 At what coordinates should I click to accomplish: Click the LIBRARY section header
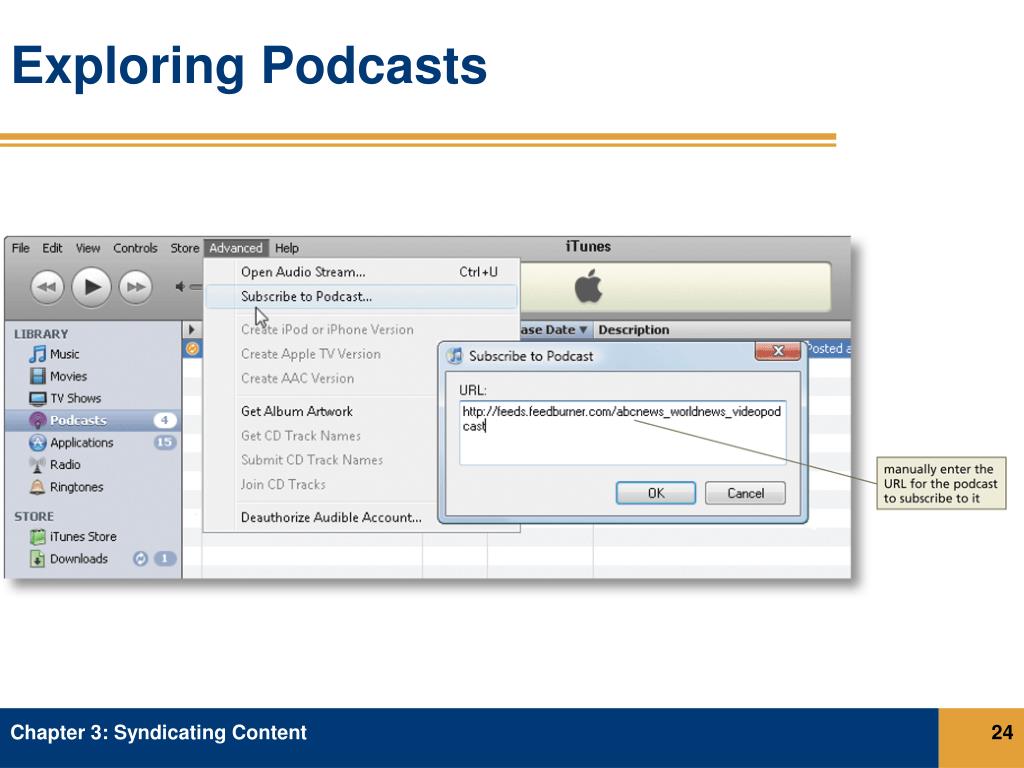pyautogui.click(x=41, y=334)
